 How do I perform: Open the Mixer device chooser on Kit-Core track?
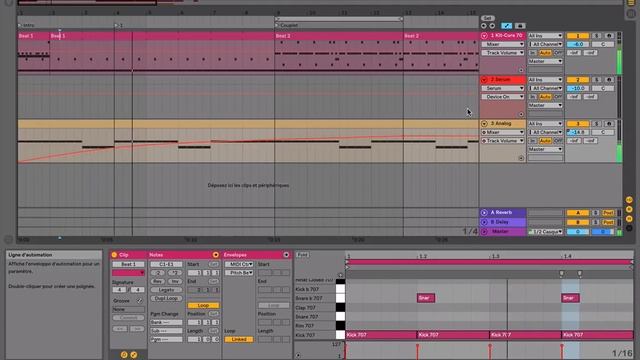click(502, 44)
